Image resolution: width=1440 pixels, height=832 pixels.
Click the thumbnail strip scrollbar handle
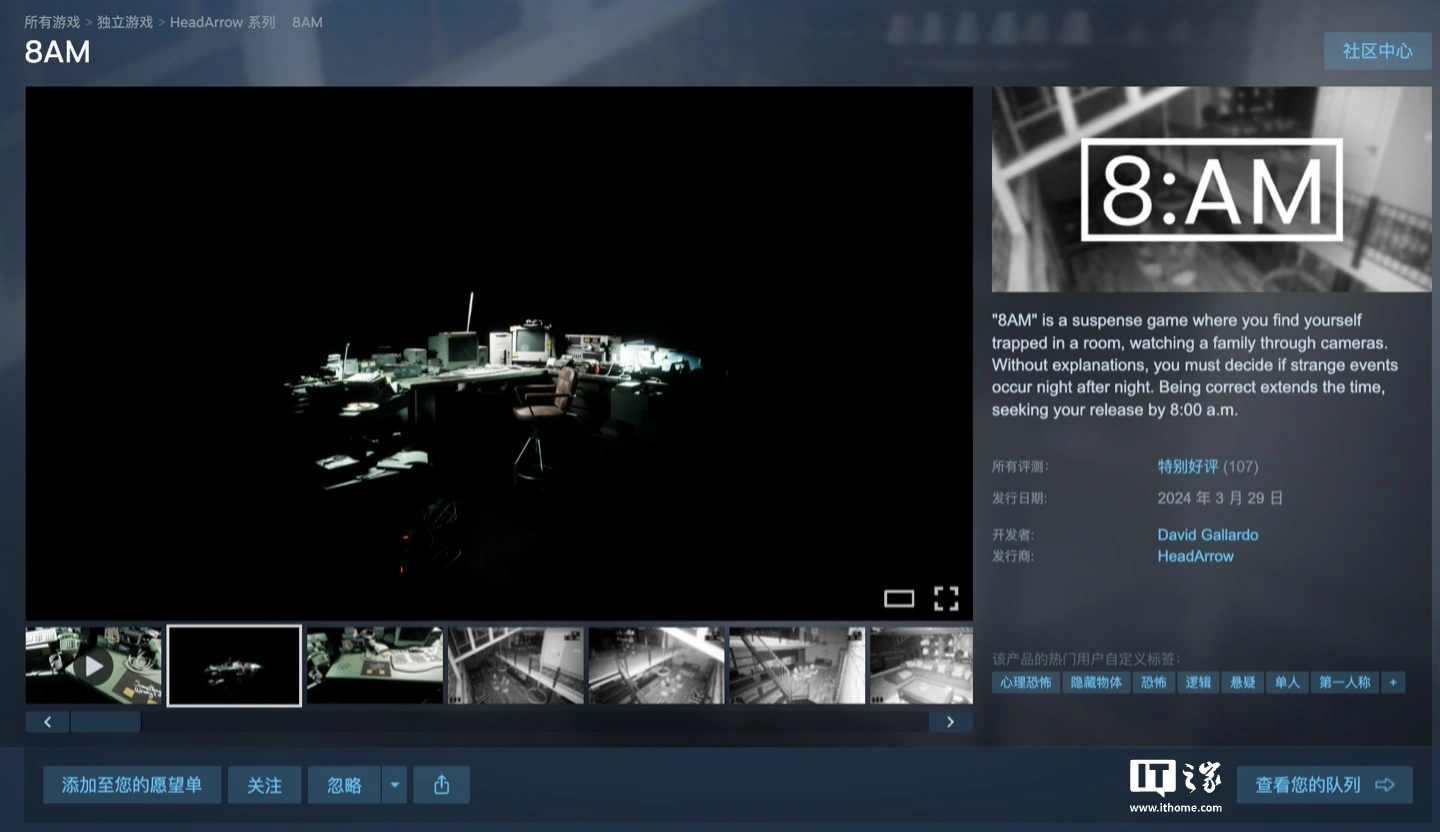click(x=105, y=721)
